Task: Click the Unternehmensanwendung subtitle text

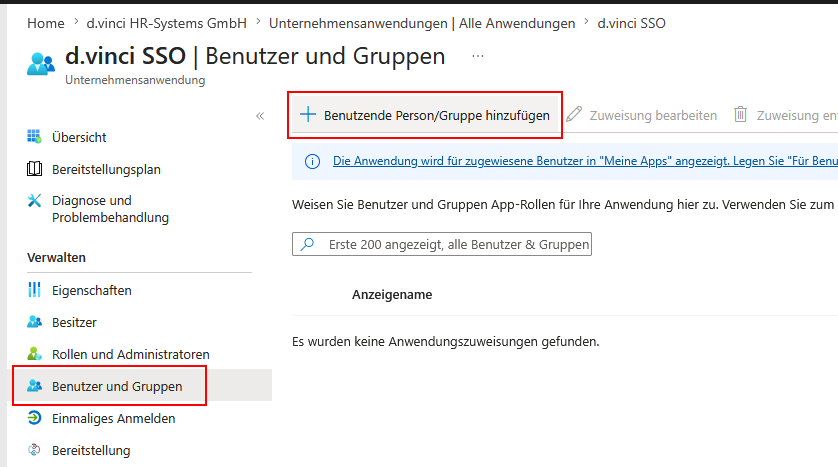Action: [x=135, y=80]
